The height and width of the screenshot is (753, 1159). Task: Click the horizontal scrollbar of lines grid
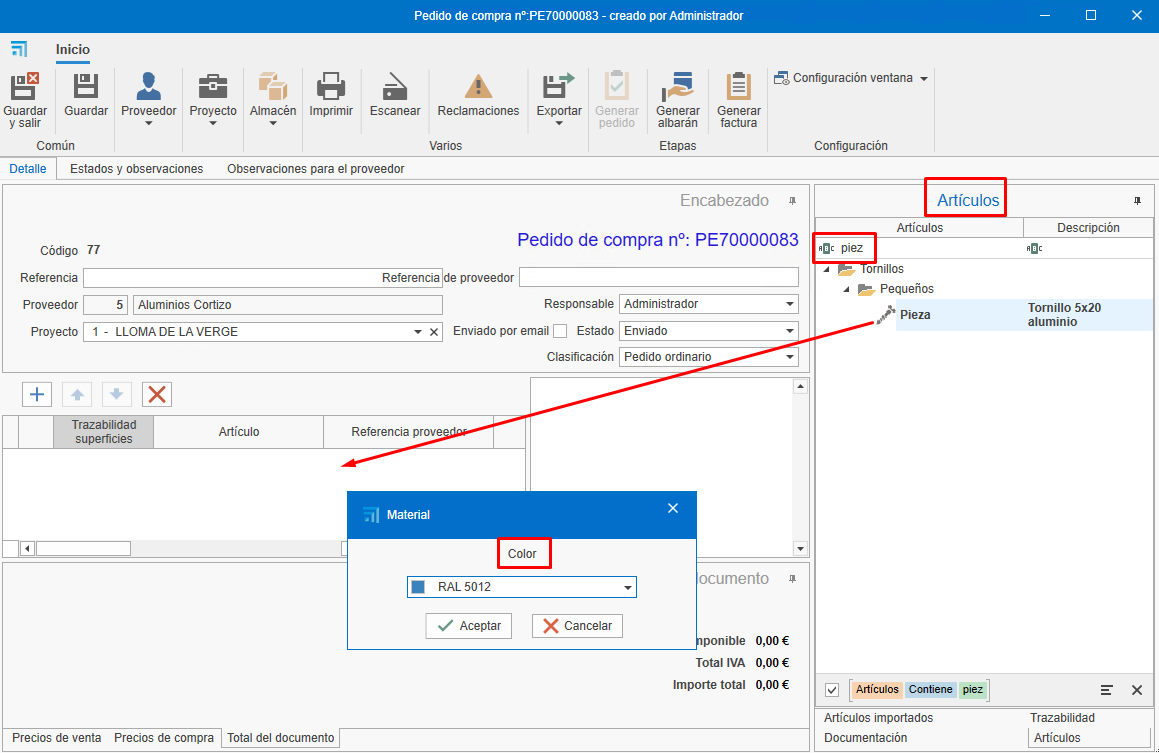tap(84, 548)
